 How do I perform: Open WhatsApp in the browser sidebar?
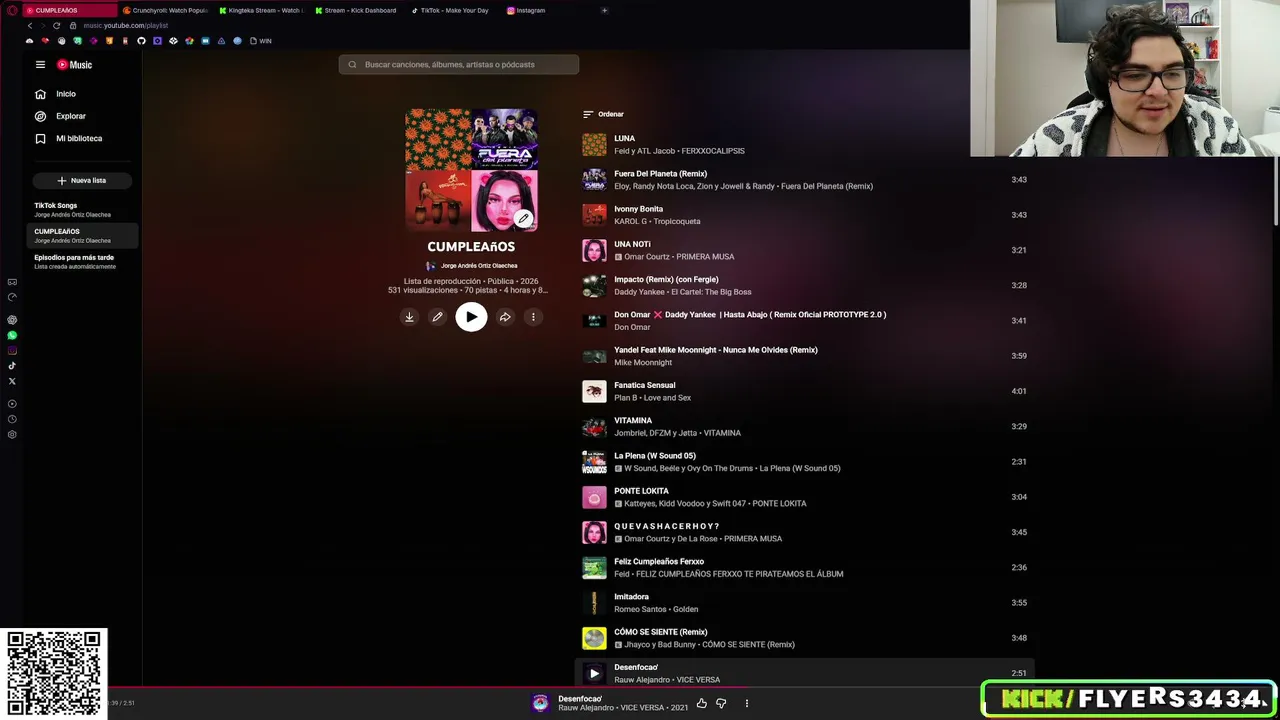click(12, 336)
